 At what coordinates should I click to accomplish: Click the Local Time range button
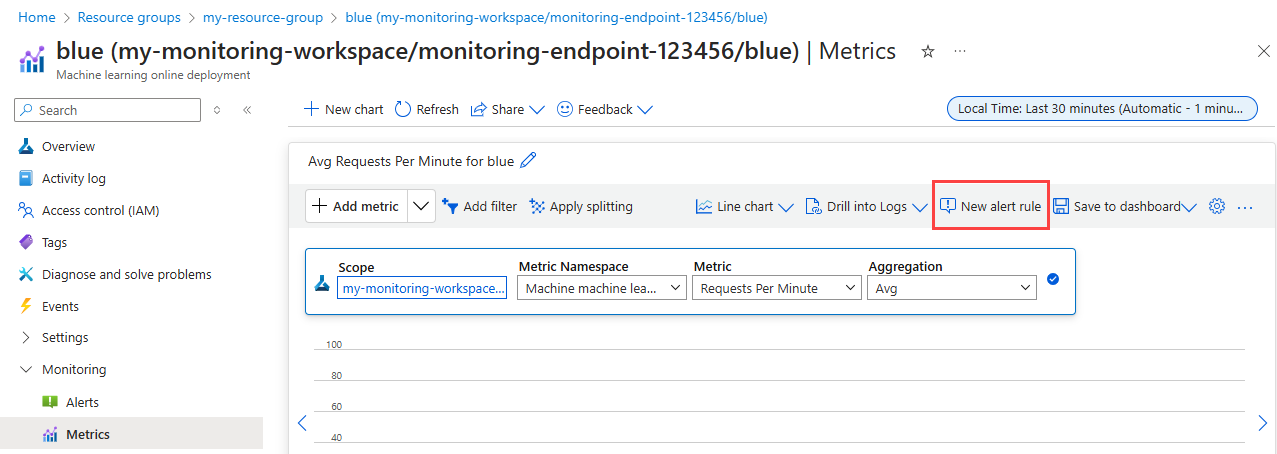click(x=1102, y=109)
